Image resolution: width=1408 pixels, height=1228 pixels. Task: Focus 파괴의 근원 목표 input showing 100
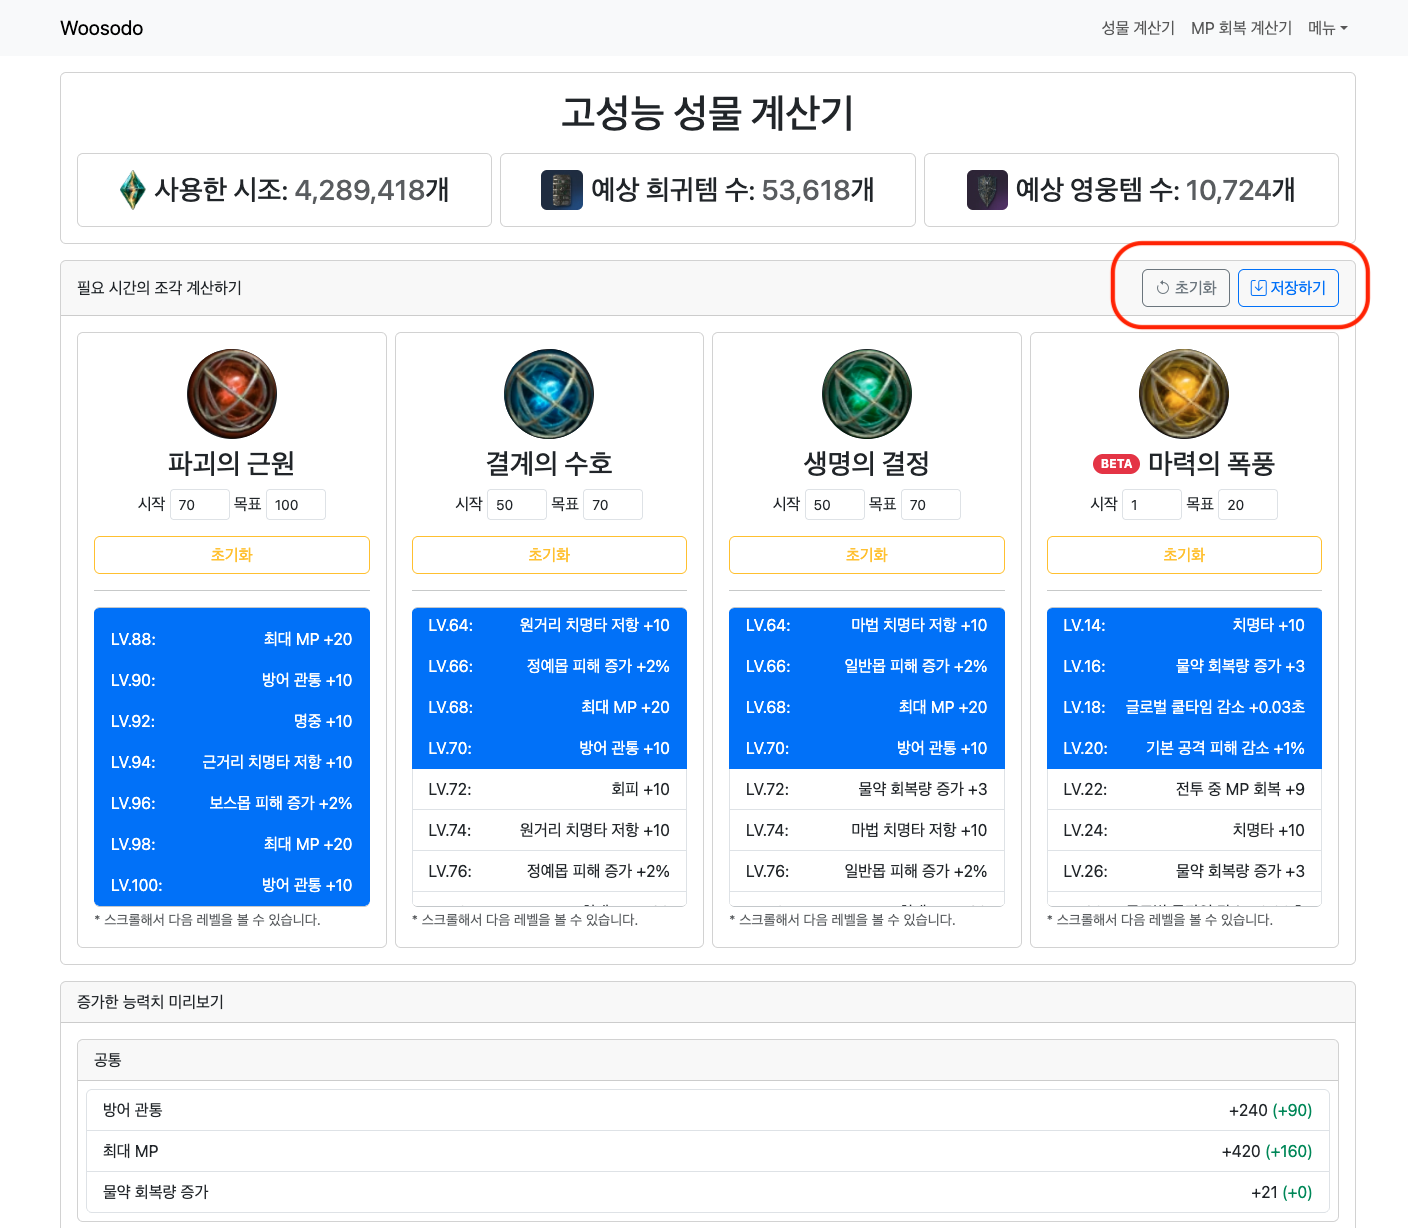point(296,505)
